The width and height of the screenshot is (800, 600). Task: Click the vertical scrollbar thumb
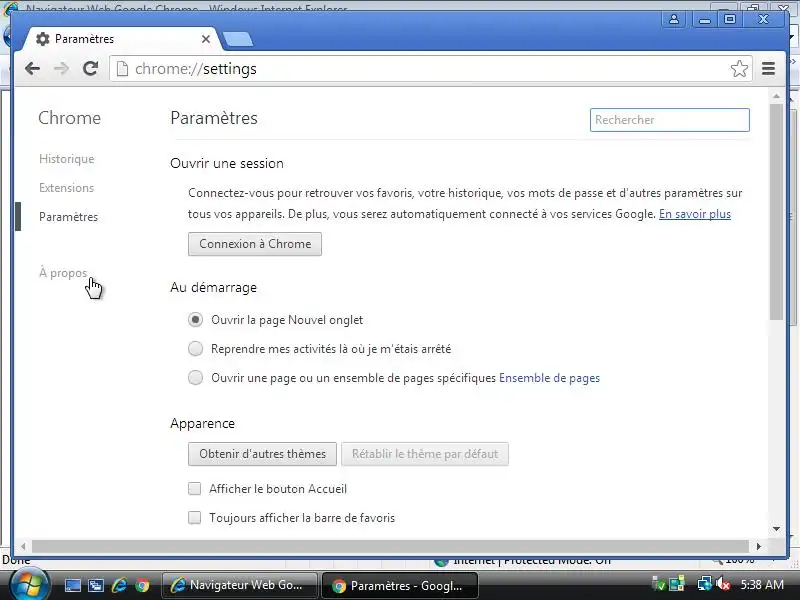point(777,212)
